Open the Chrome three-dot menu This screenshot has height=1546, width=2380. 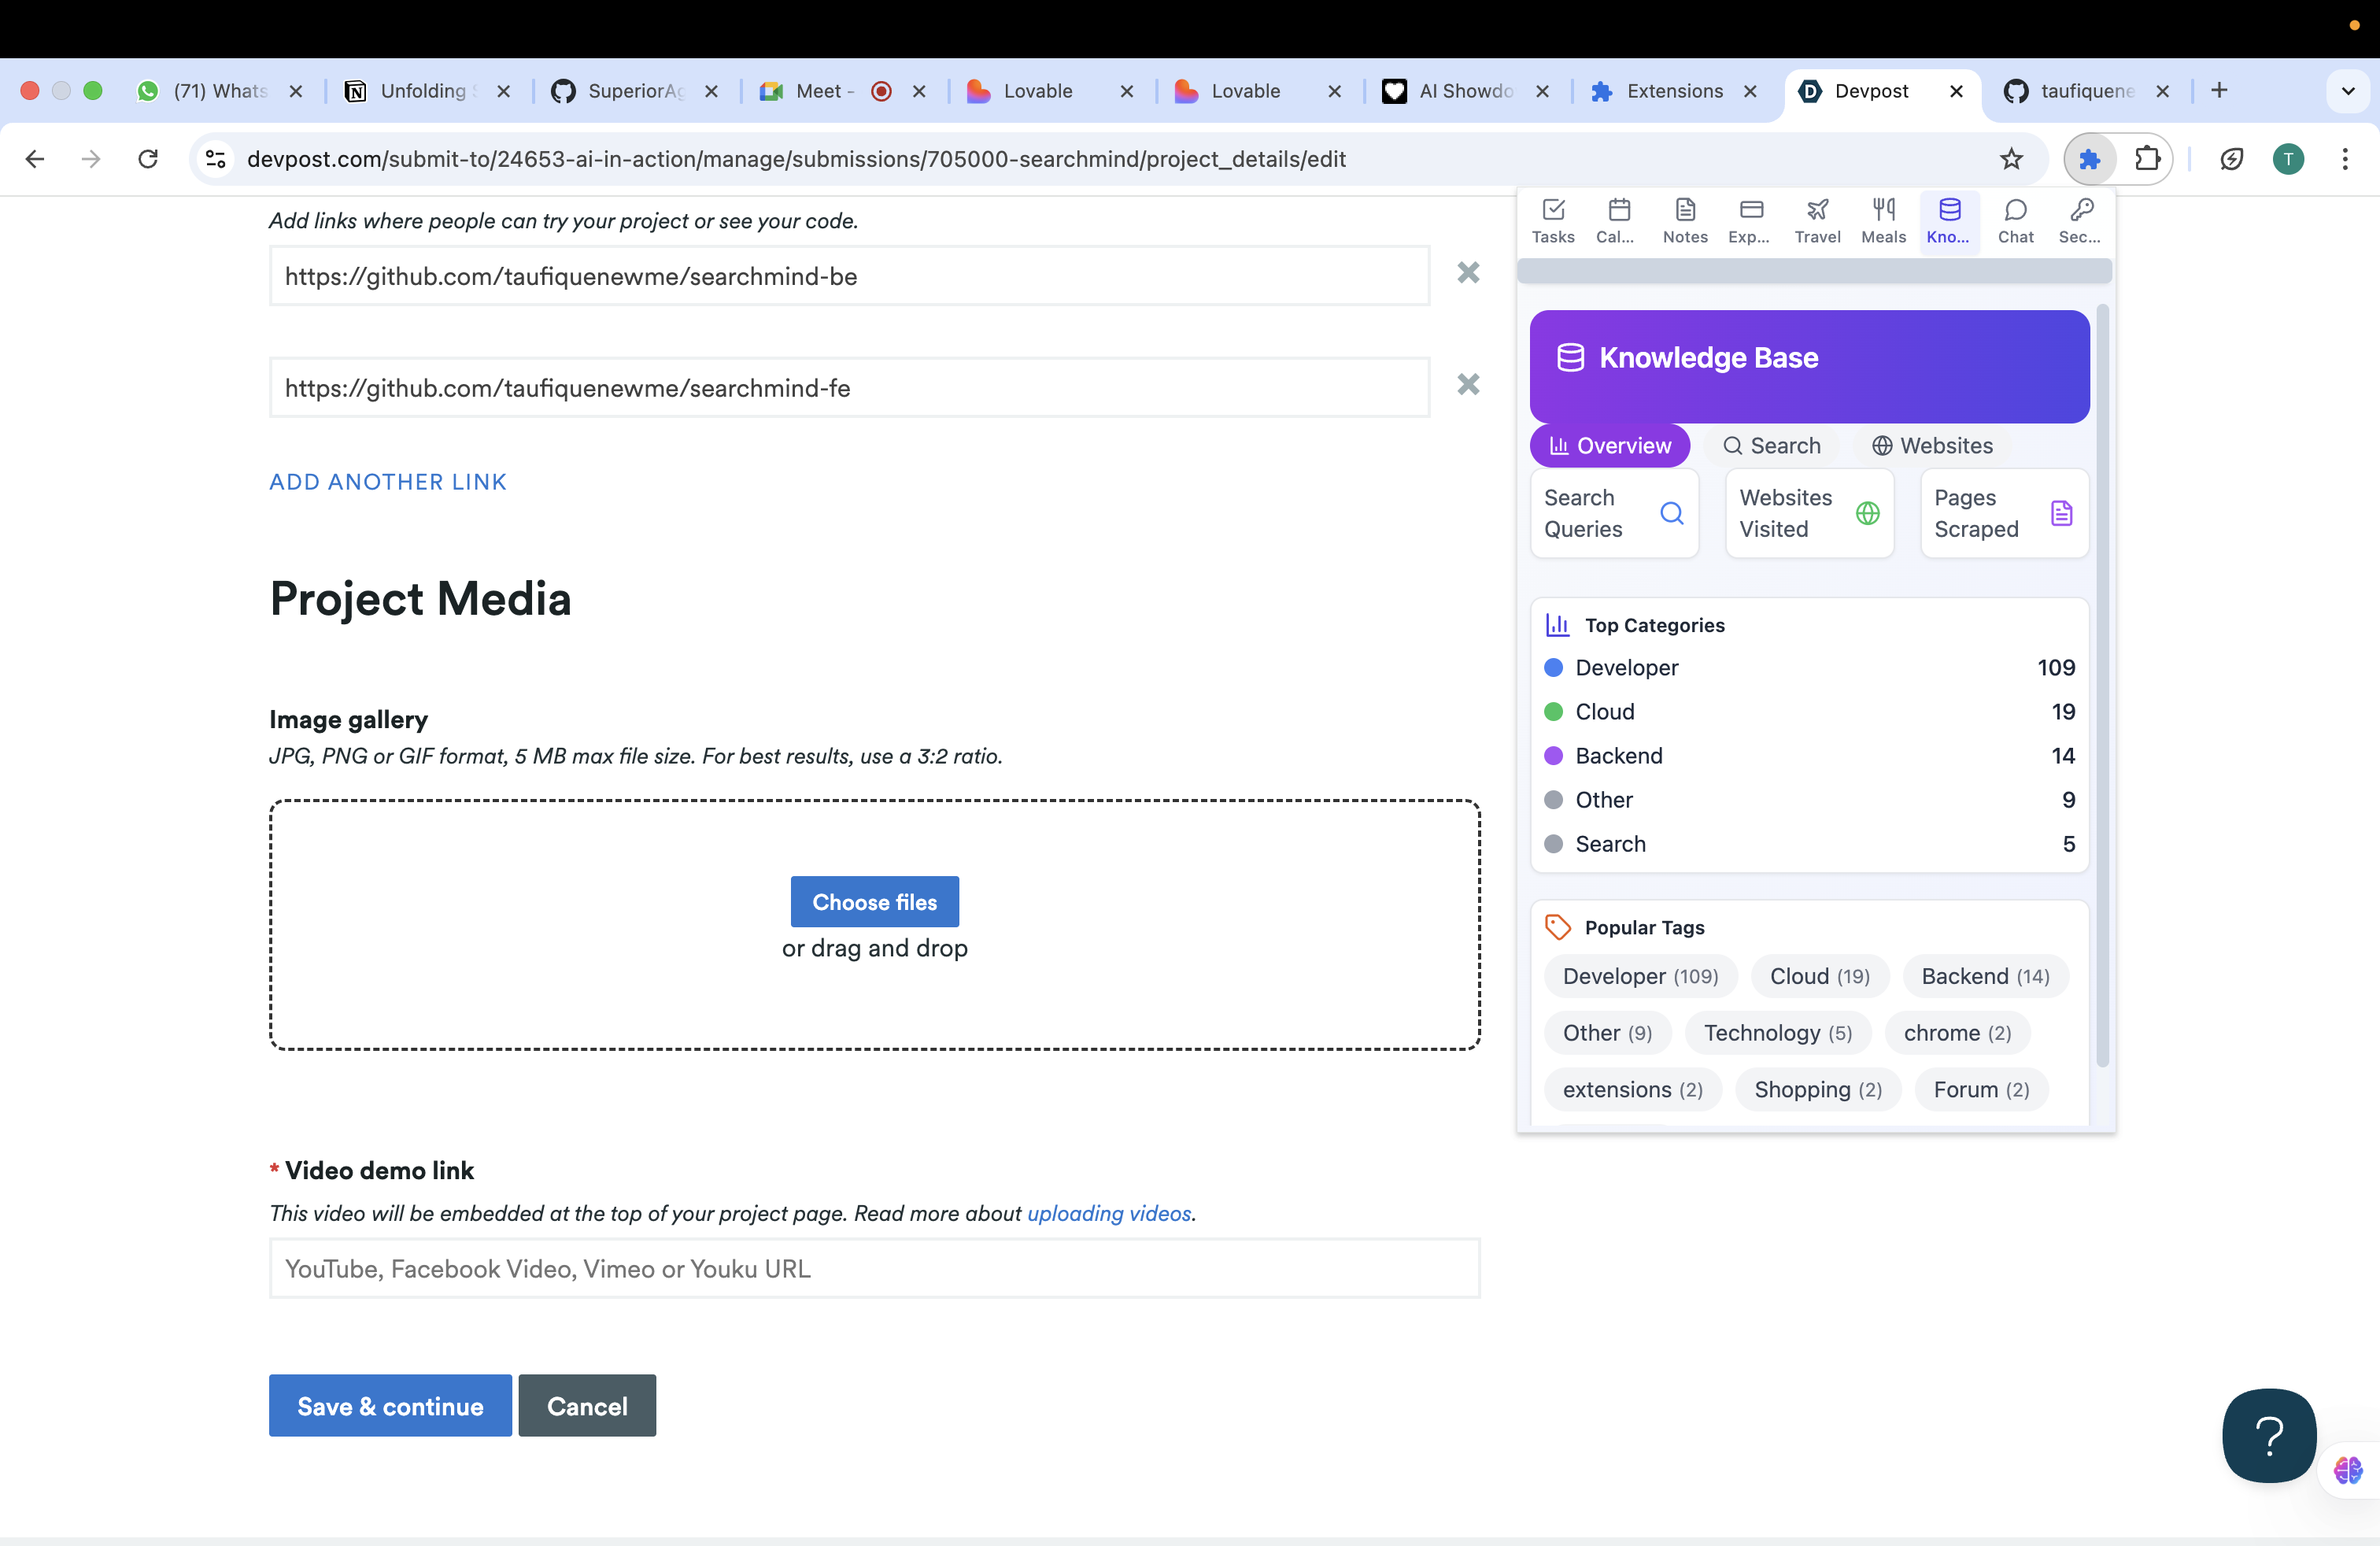[x=2344, y=159]
